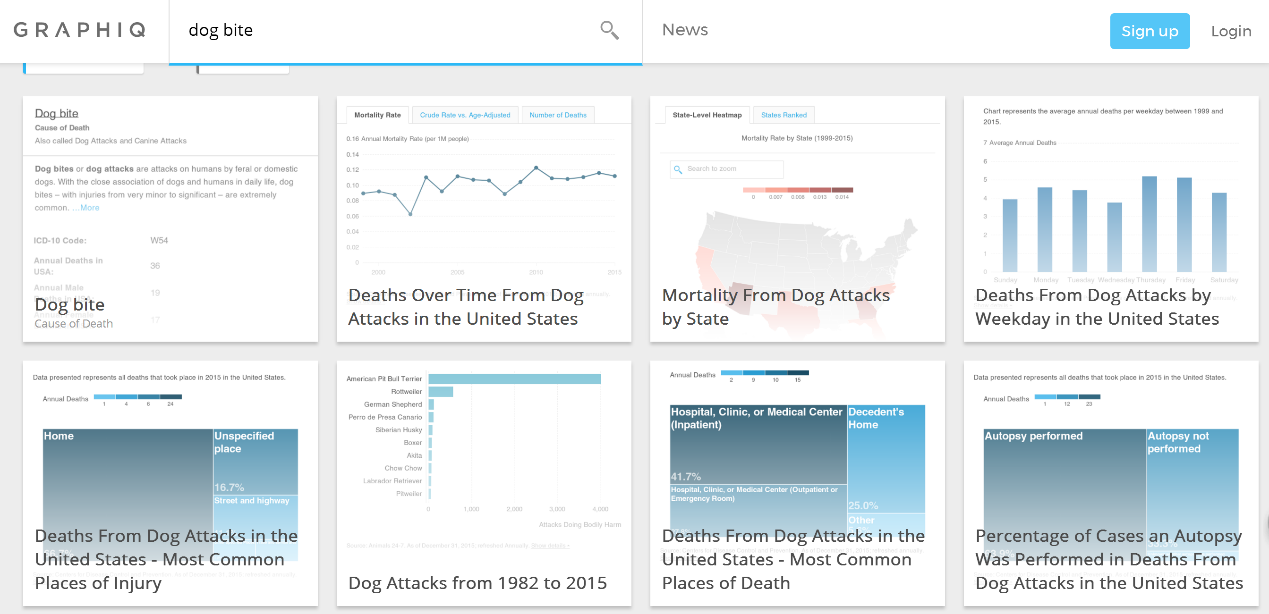Select the State-Level Heatmap tab
The image size is (1269, 614).
tap(707, 115)
